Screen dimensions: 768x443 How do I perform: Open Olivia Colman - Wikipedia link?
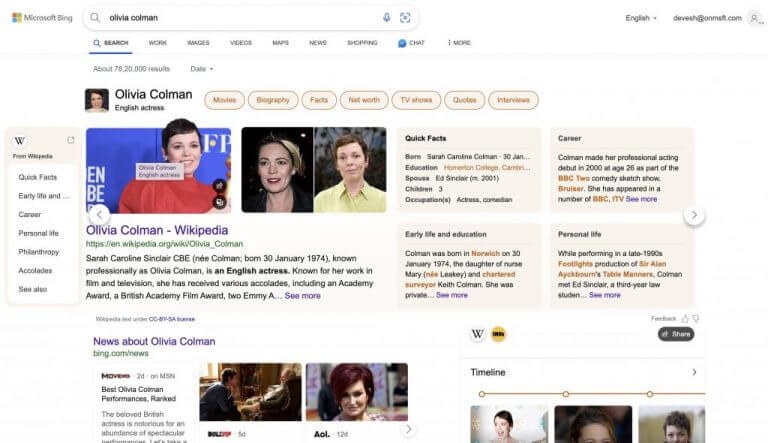tap(157, 230)
